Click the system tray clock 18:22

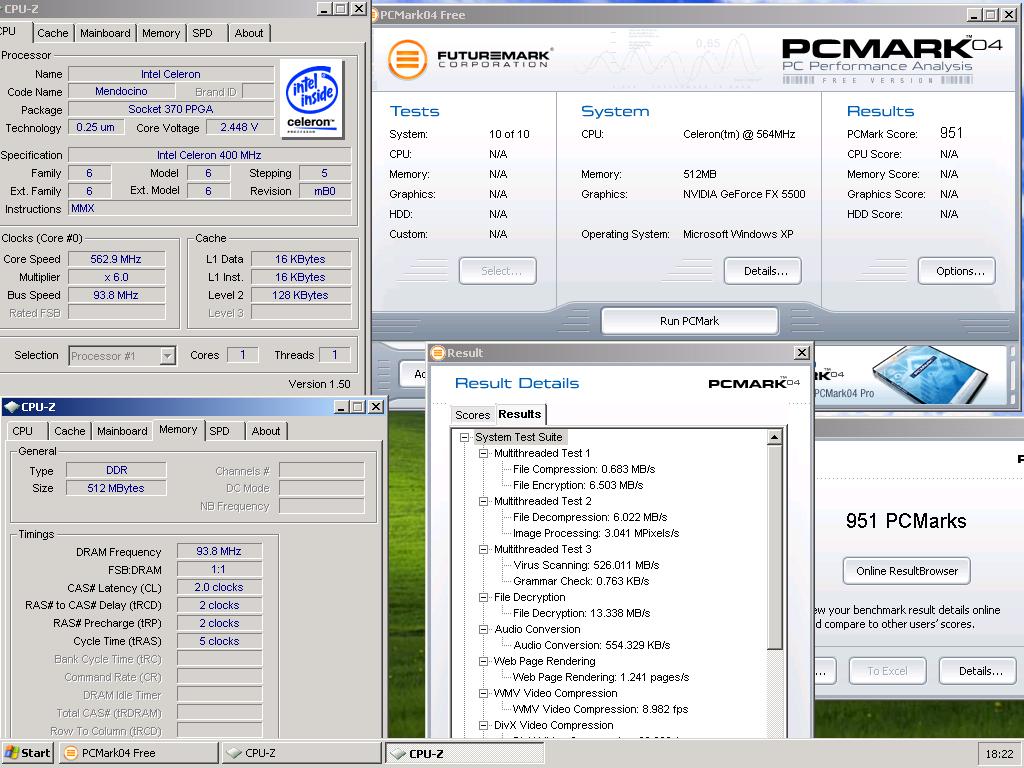pyautogui.click(x=999, y=754)
